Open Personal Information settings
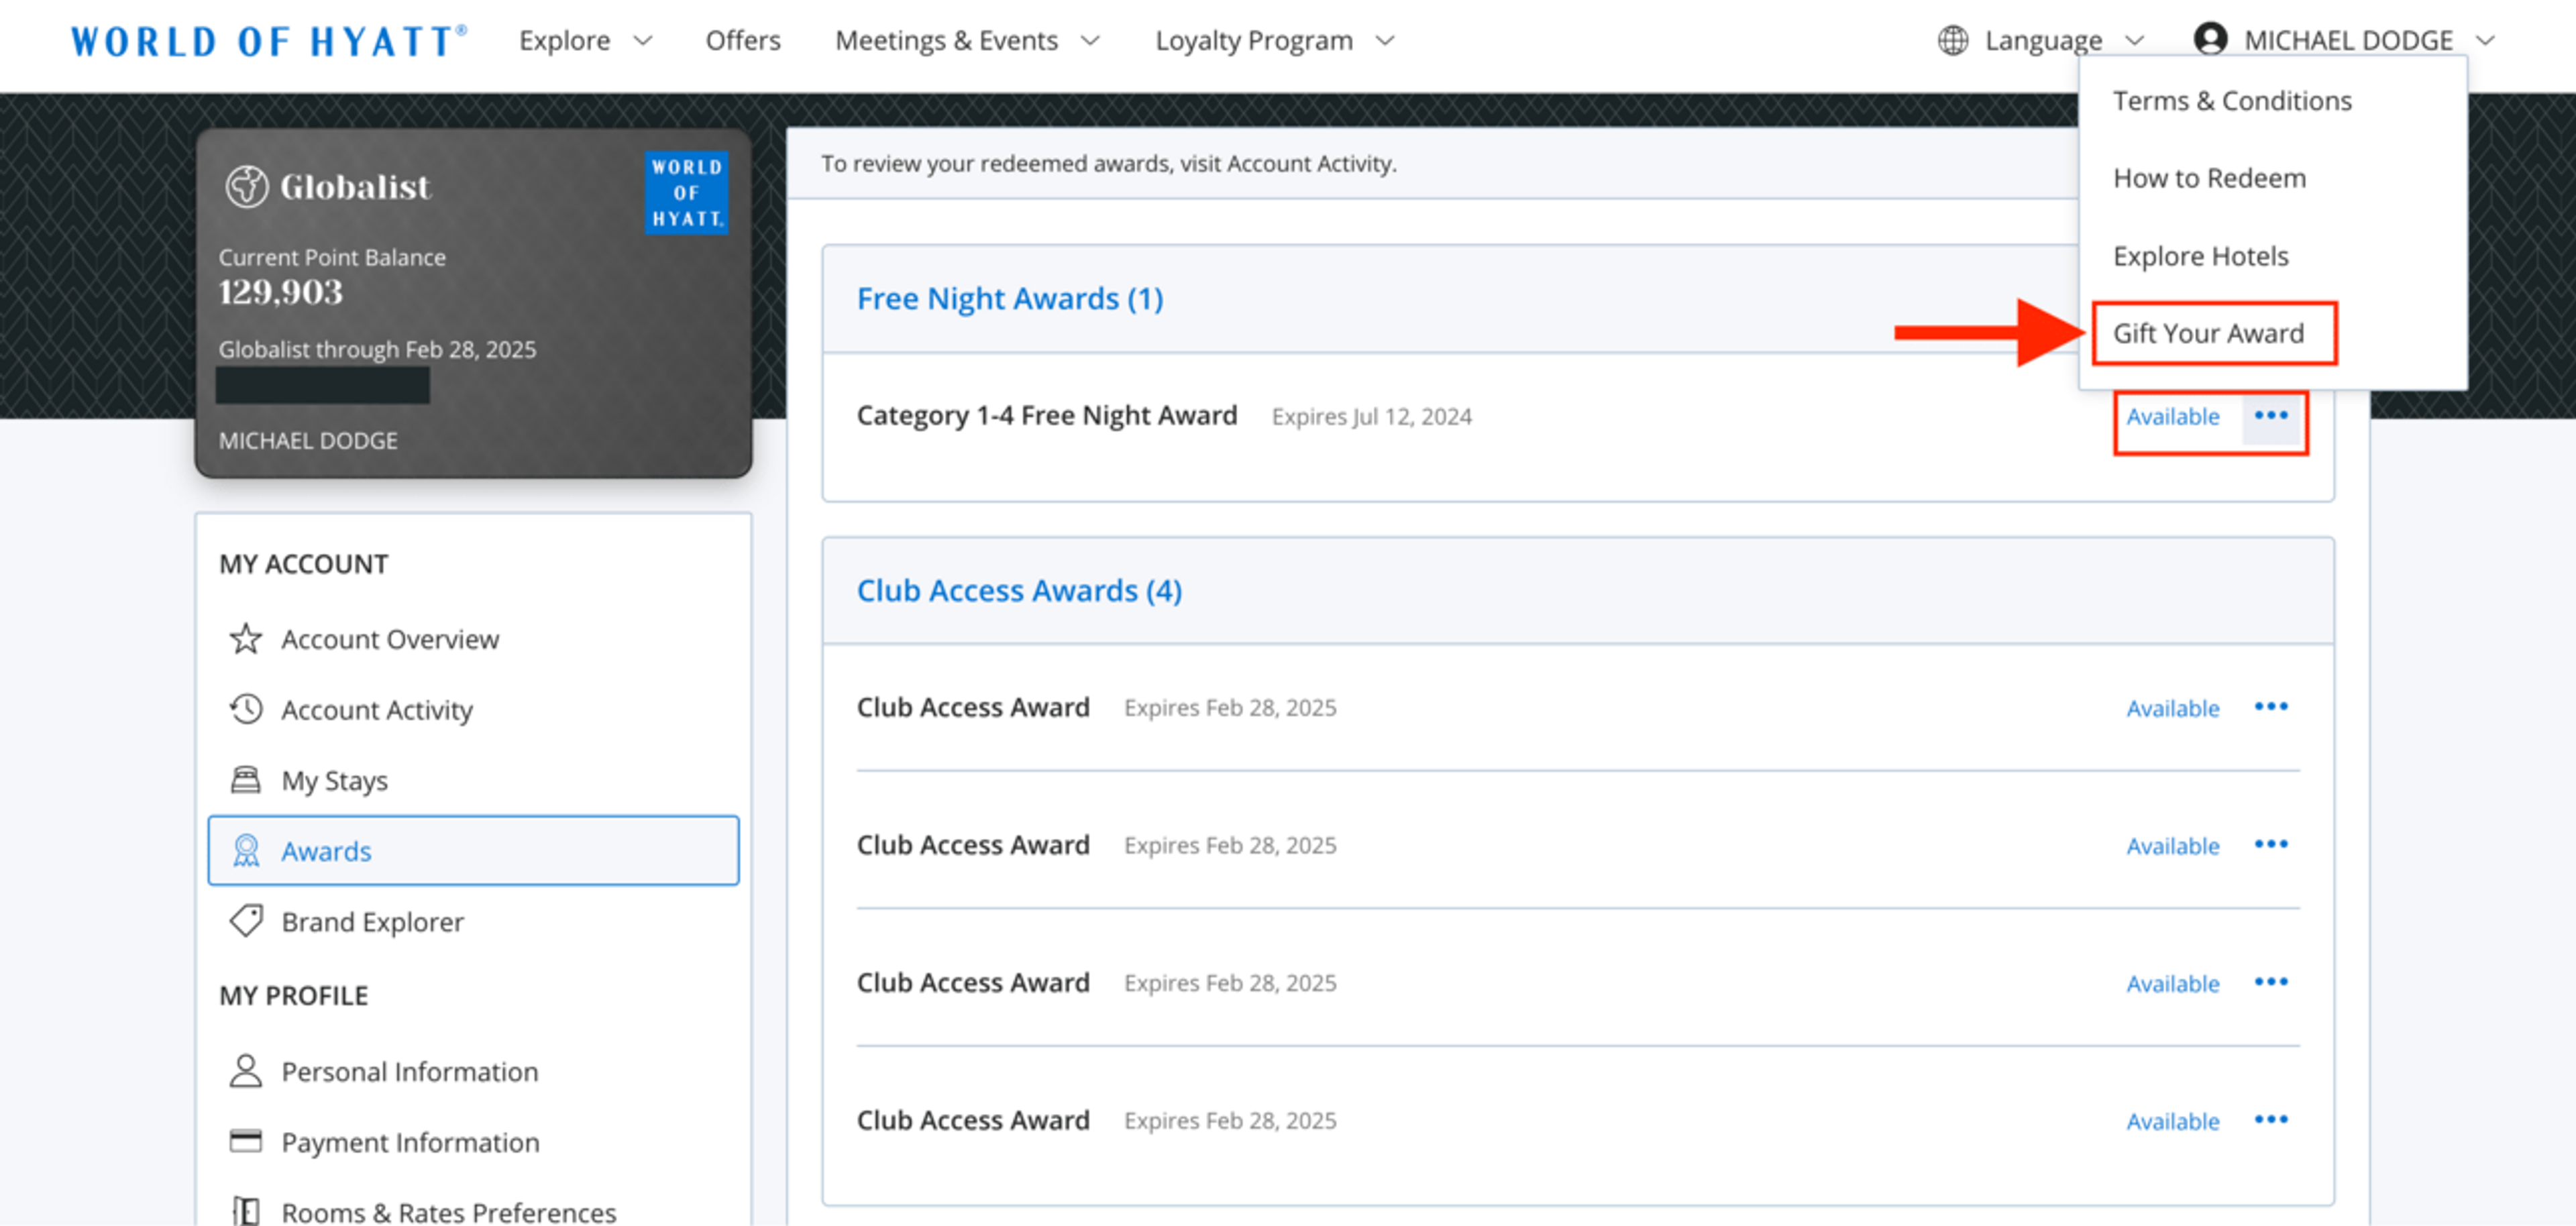2576x1226 pixels. pyautogui.click(x=409, y=1072)
